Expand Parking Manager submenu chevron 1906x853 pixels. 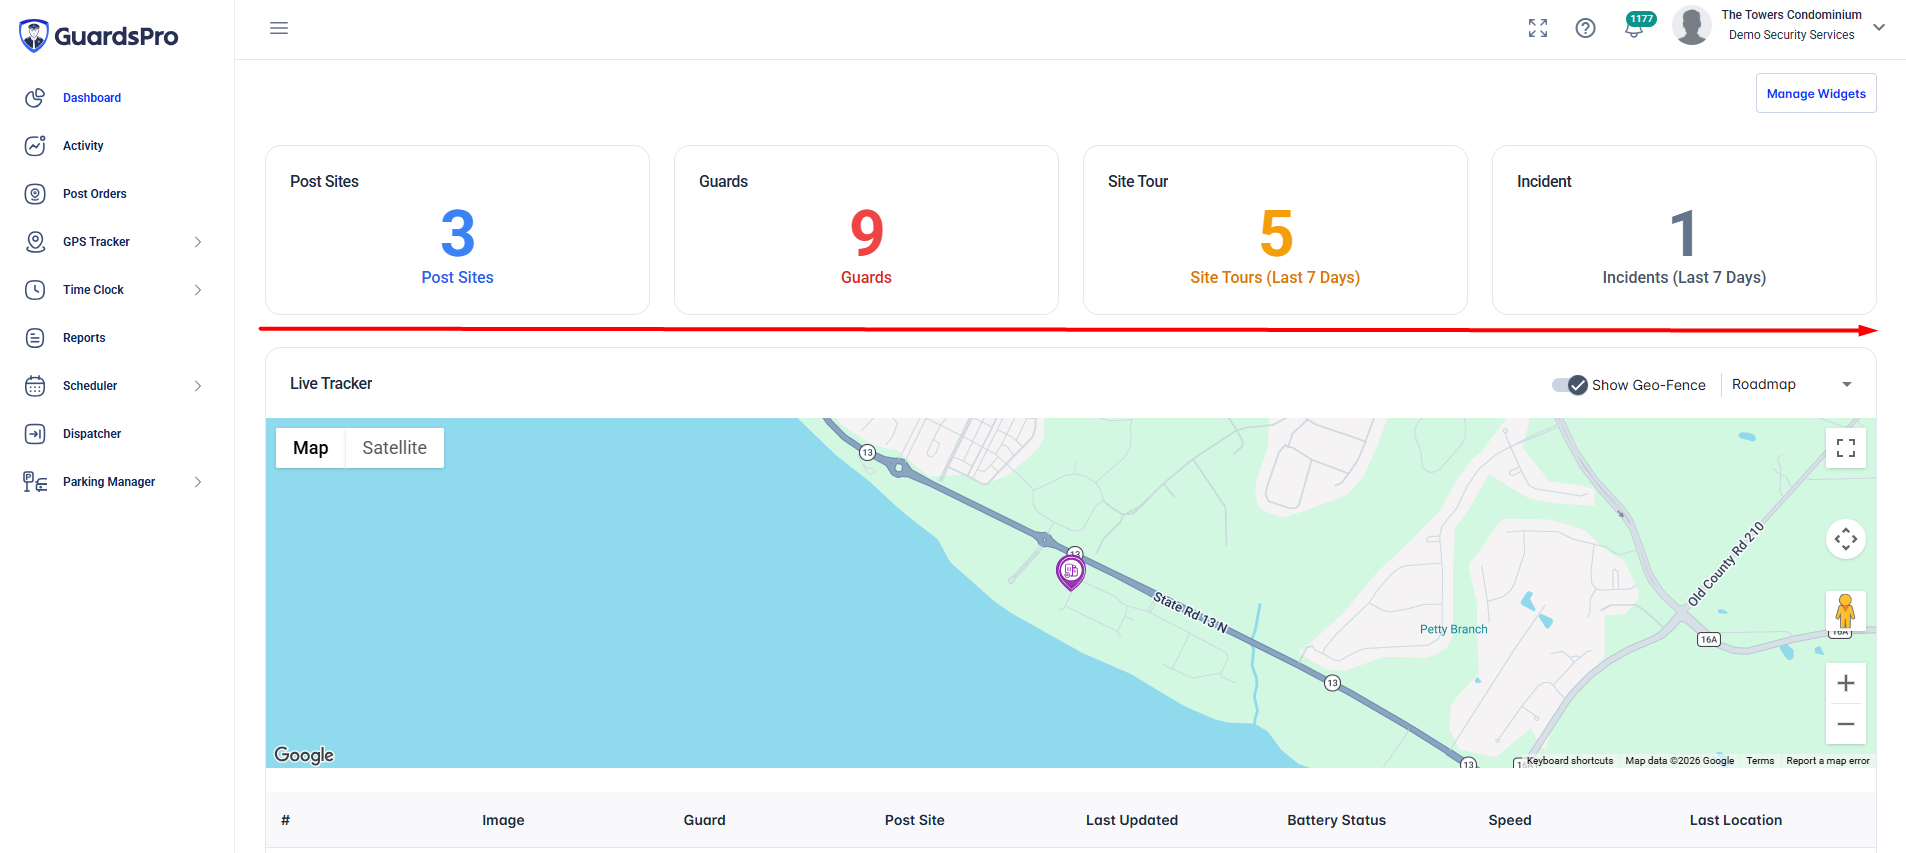[x=198, y=482]
